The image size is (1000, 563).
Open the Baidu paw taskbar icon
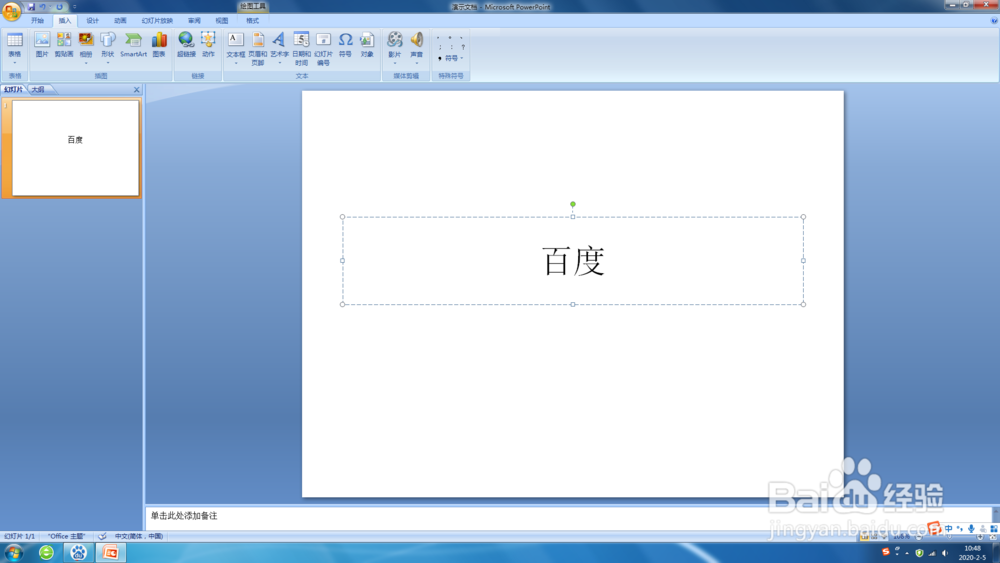(x=78, y=552)
